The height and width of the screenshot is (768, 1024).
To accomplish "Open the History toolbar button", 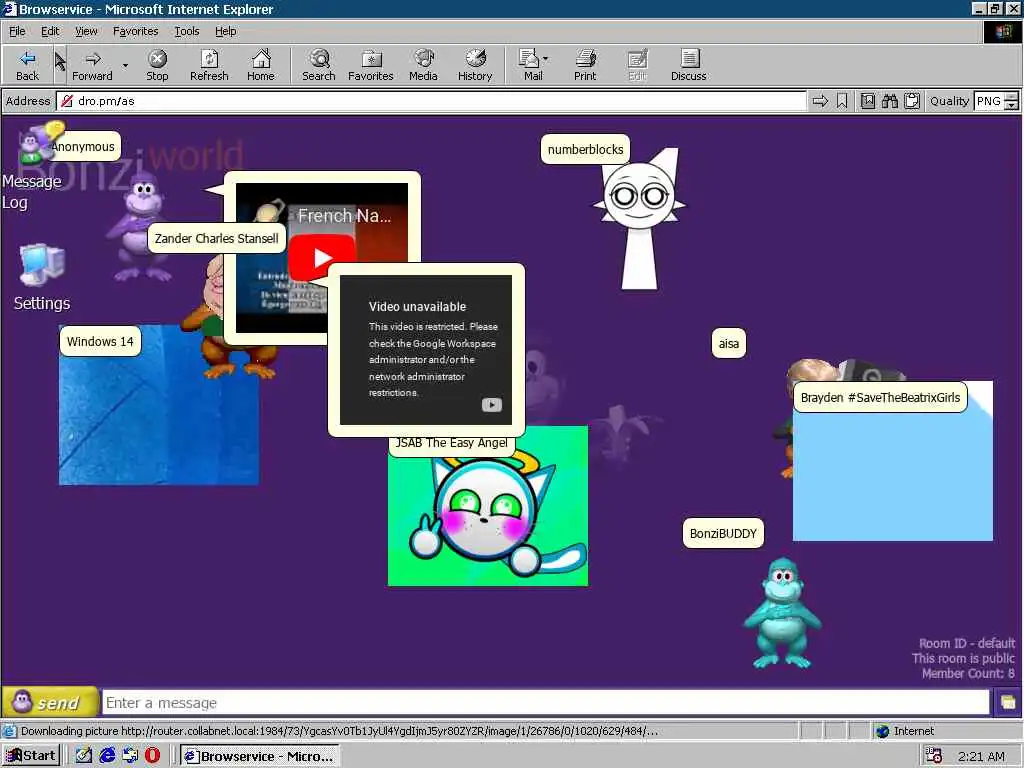I will point(475,65).
